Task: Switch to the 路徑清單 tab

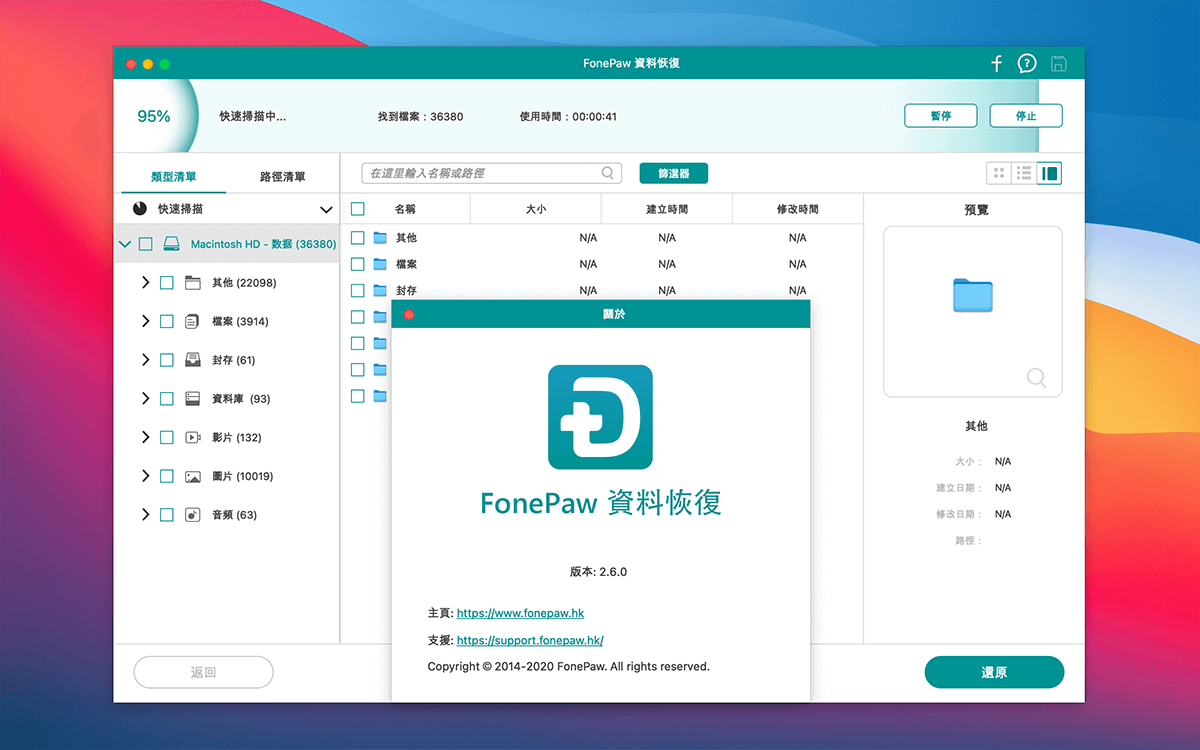Action: [x=282, y=177]
